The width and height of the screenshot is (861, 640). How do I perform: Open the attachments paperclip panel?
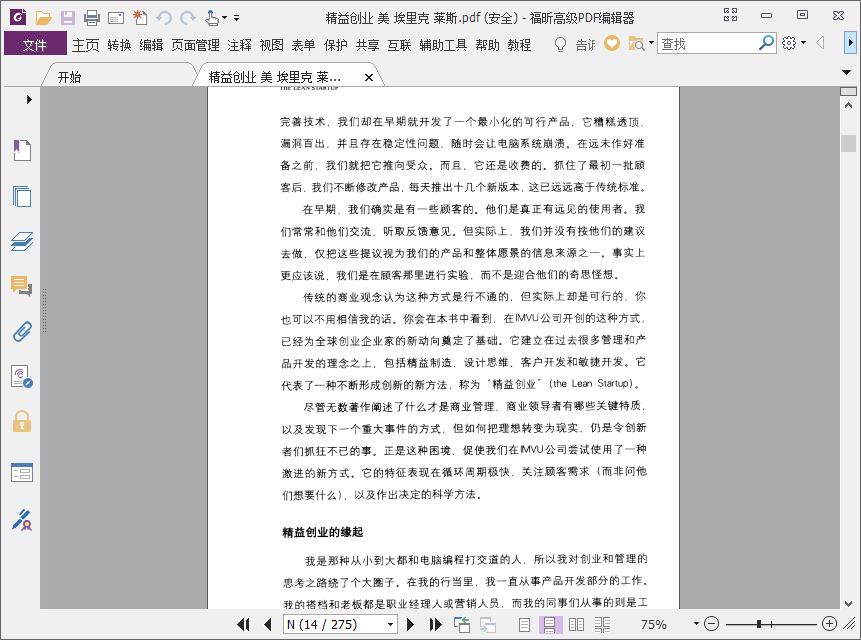[x=22, y=332]
